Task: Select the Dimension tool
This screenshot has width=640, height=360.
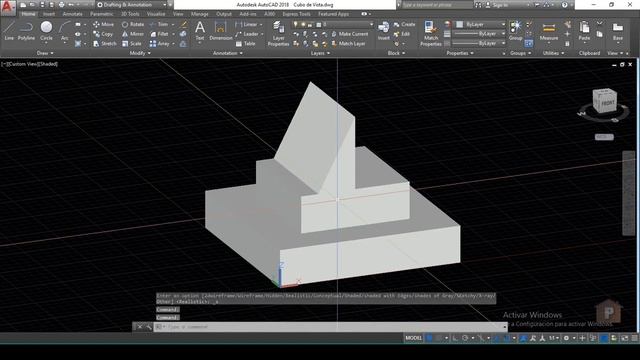Action: [220, 31]
